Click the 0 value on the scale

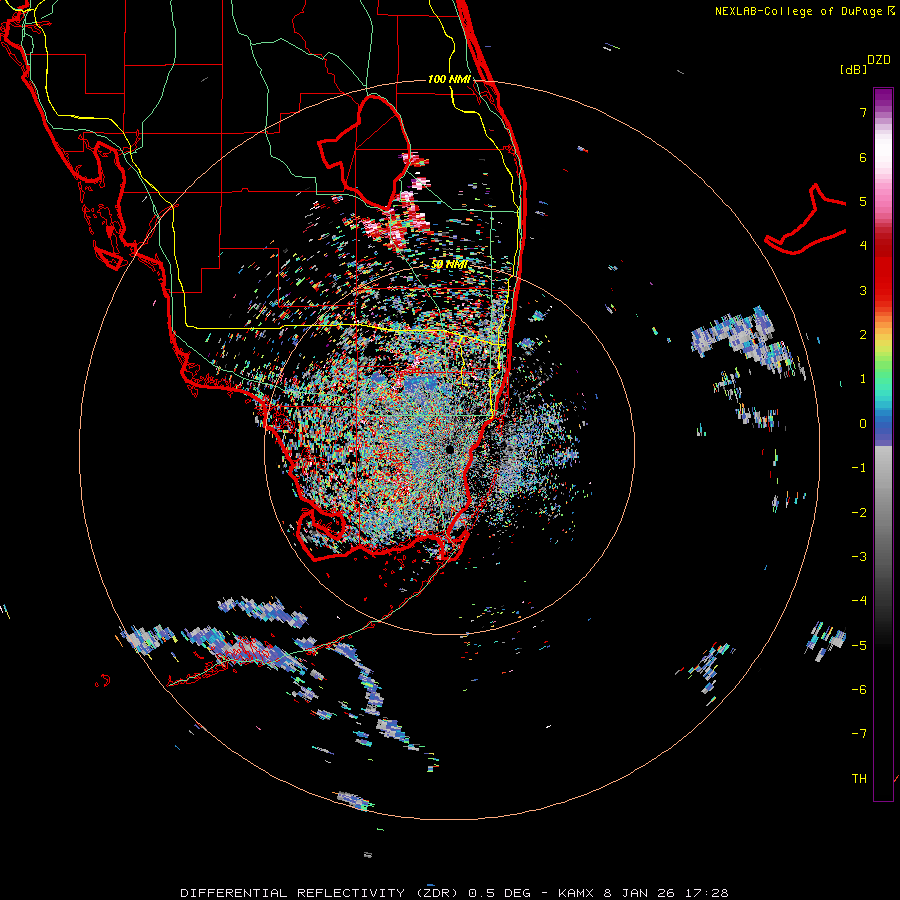(x=863, y=424)
